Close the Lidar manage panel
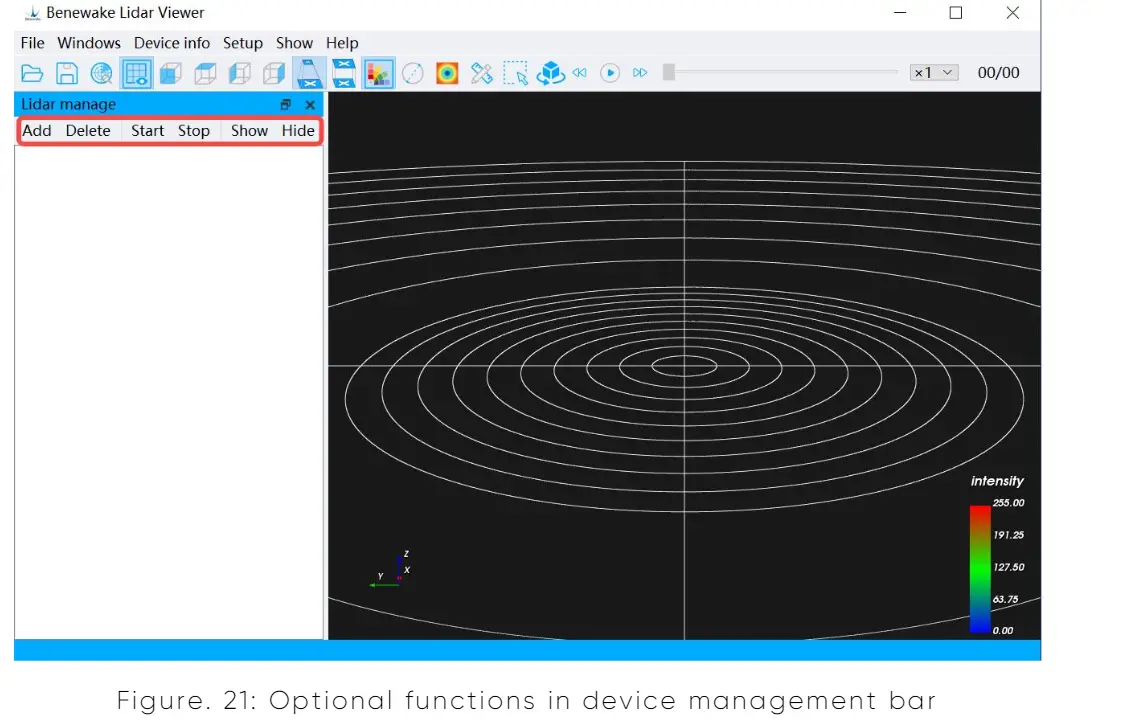Viewport: 1133px width, 723px height. tap(310, 105)
